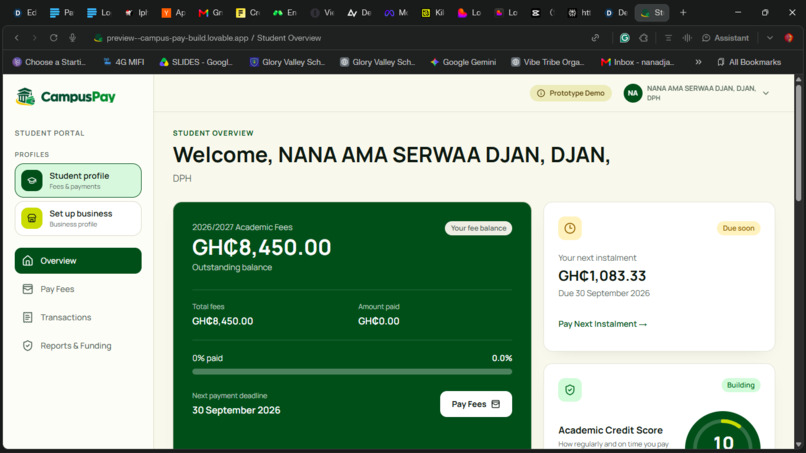Open the Google Gemini bookmark

[x=463, y=62]
